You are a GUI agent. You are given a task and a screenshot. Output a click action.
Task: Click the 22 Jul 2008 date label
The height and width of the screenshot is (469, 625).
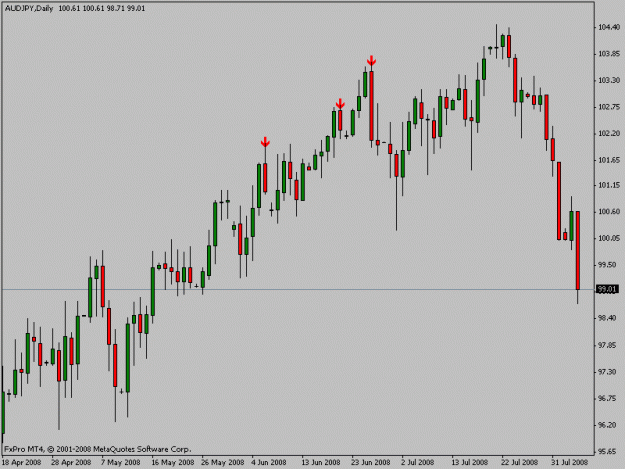click(x=519, y=462)
